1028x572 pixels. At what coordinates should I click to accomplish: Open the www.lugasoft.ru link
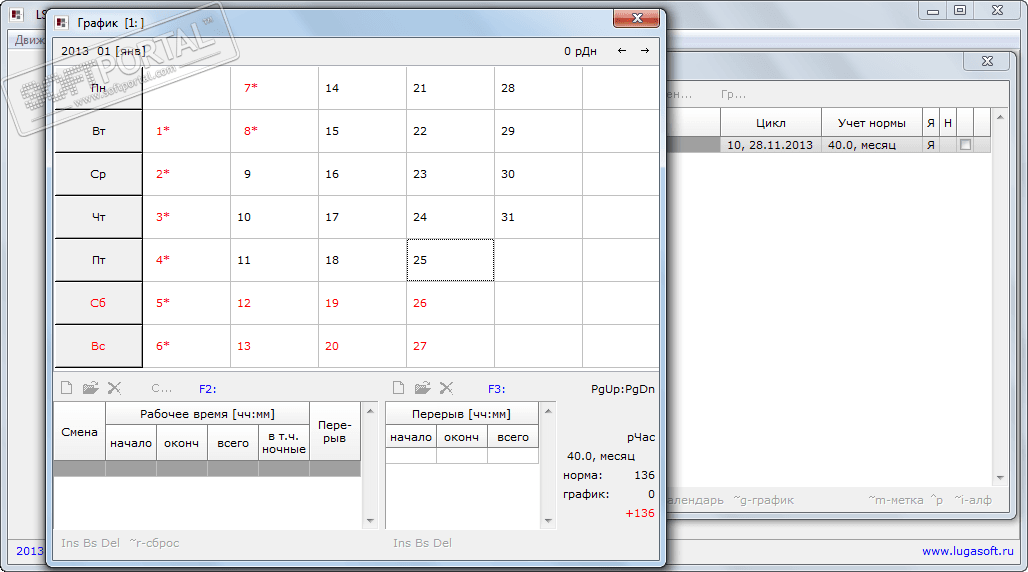(968, 551)
